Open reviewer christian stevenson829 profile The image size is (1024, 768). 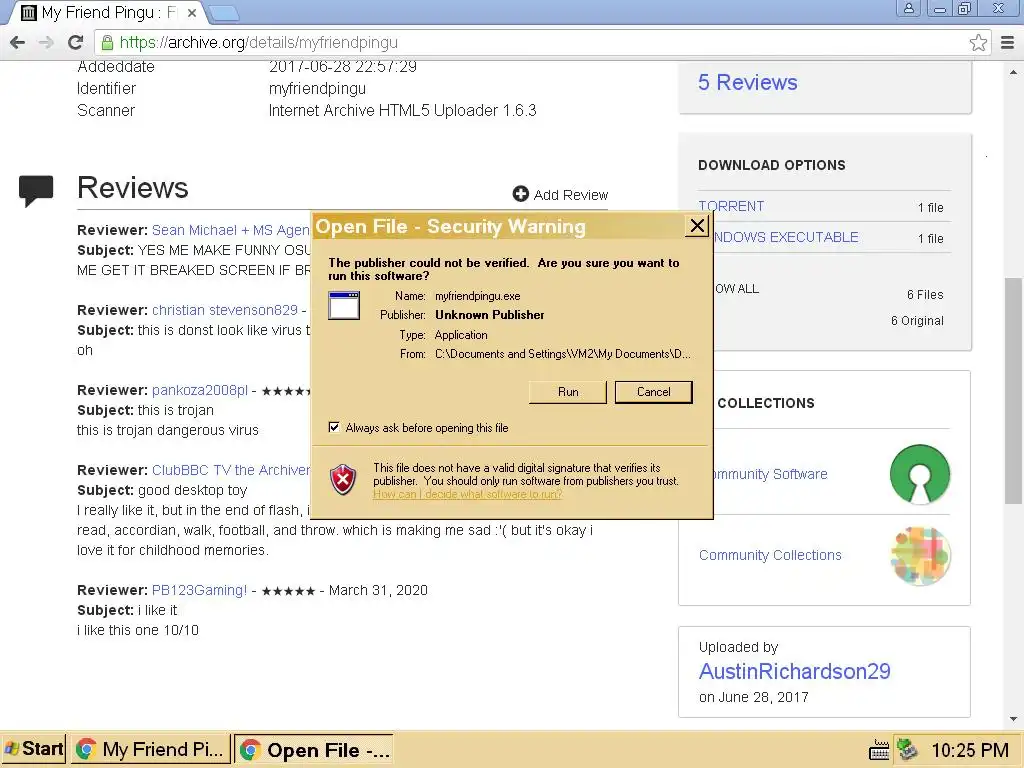point(225,310)
